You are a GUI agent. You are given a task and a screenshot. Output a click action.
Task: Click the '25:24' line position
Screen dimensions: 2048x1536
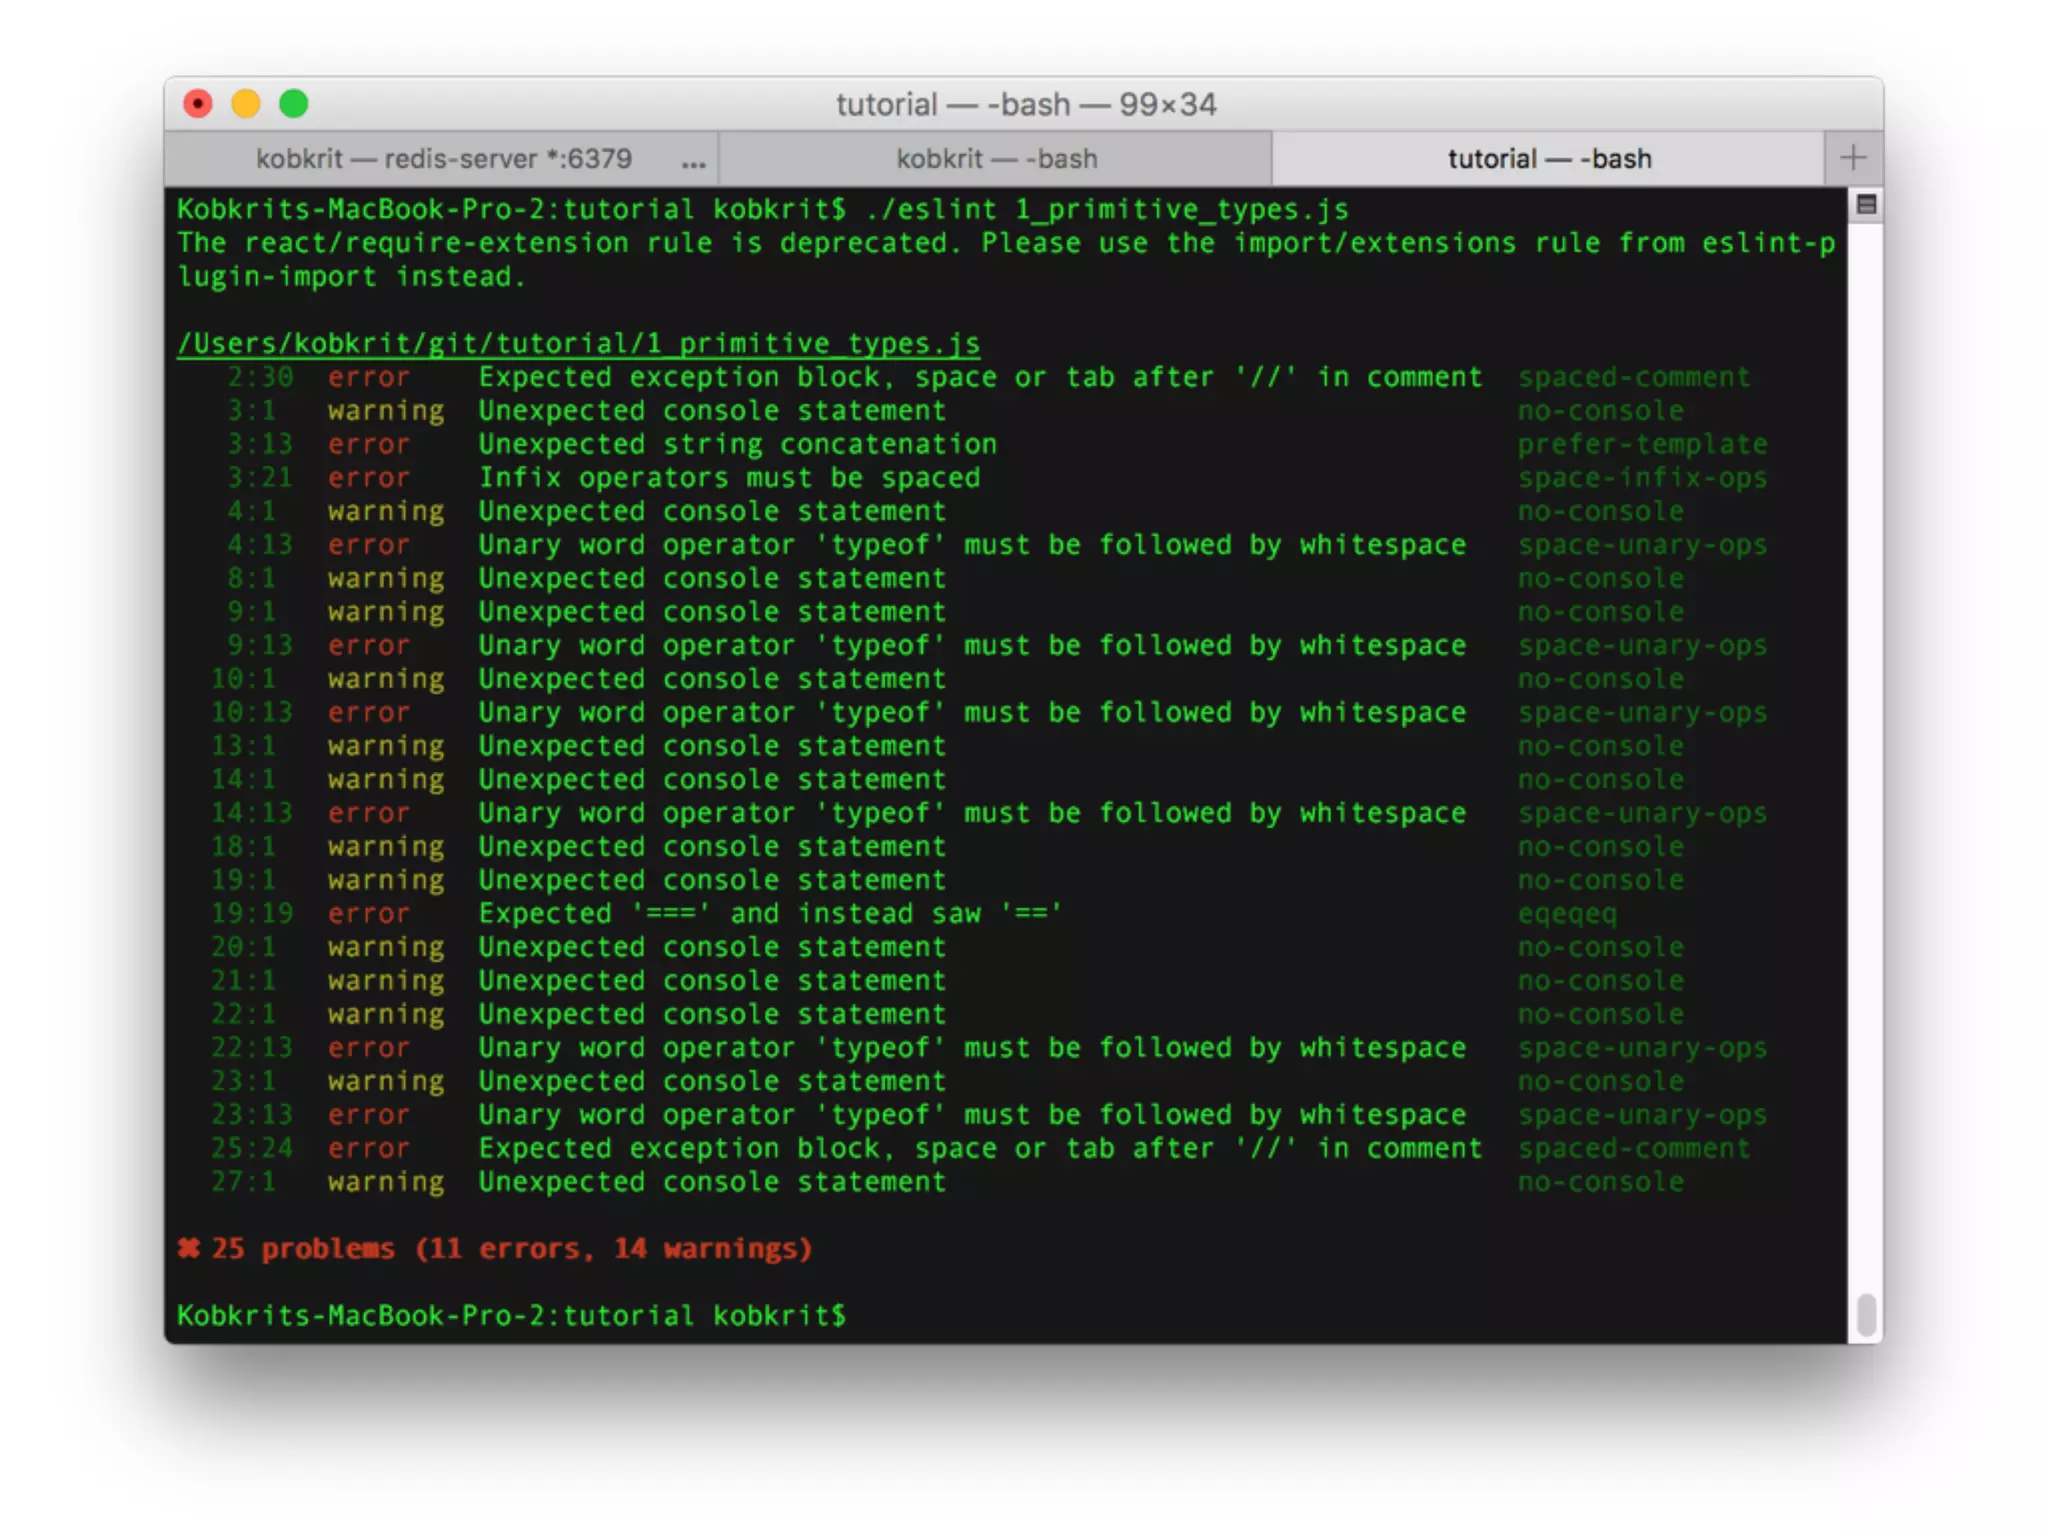point(252,1148)
